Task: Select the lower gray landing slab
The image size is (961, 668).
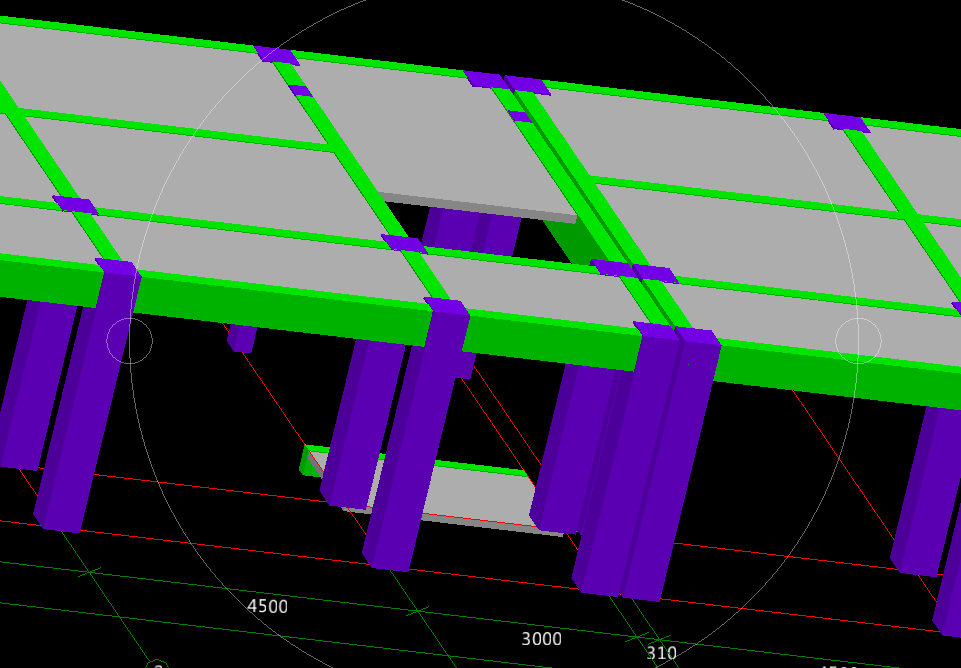Action: click(478, 493)
